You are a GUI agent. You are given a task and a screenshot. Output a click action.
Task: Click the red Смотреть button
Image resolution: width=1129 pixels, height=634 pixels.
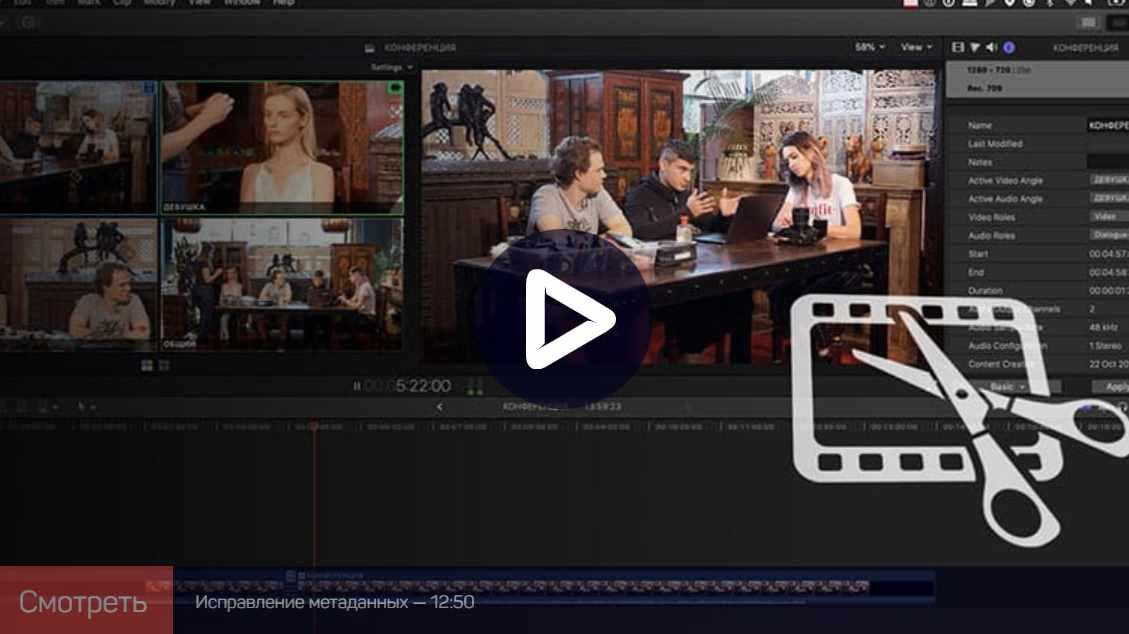point(85,601)
